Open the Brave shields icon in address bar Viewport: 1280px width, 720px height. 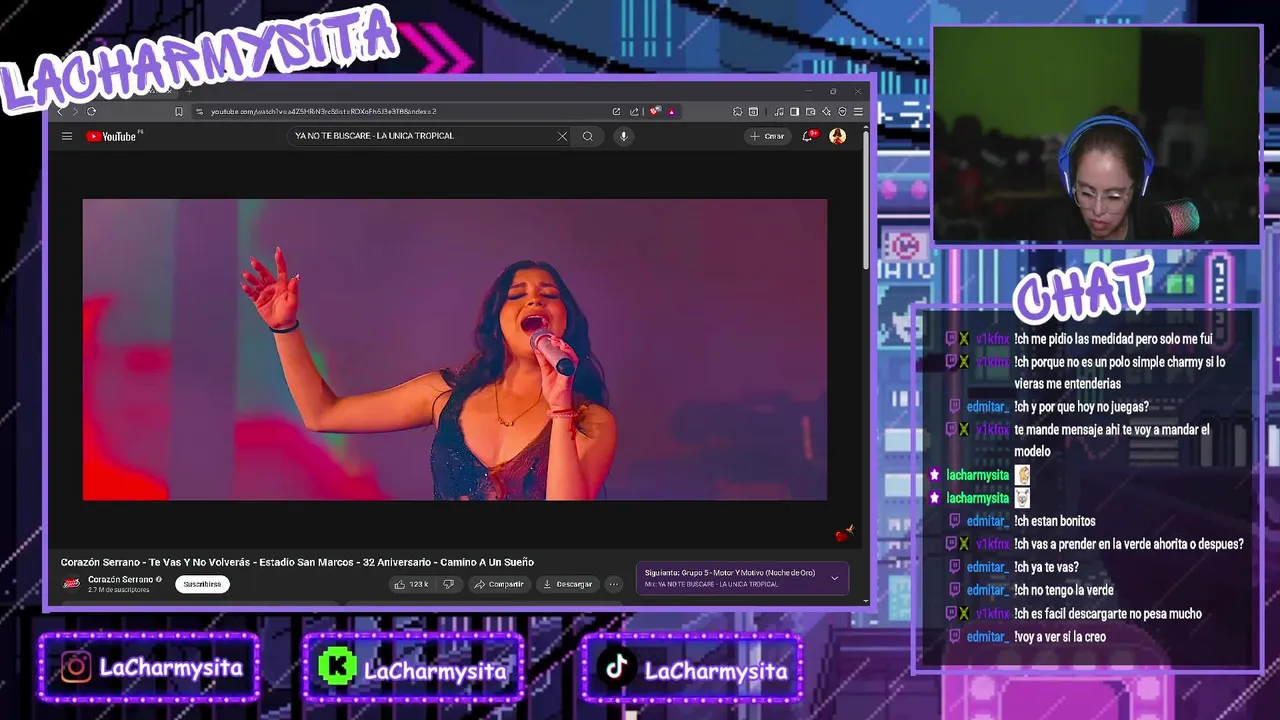click(654, 111)
